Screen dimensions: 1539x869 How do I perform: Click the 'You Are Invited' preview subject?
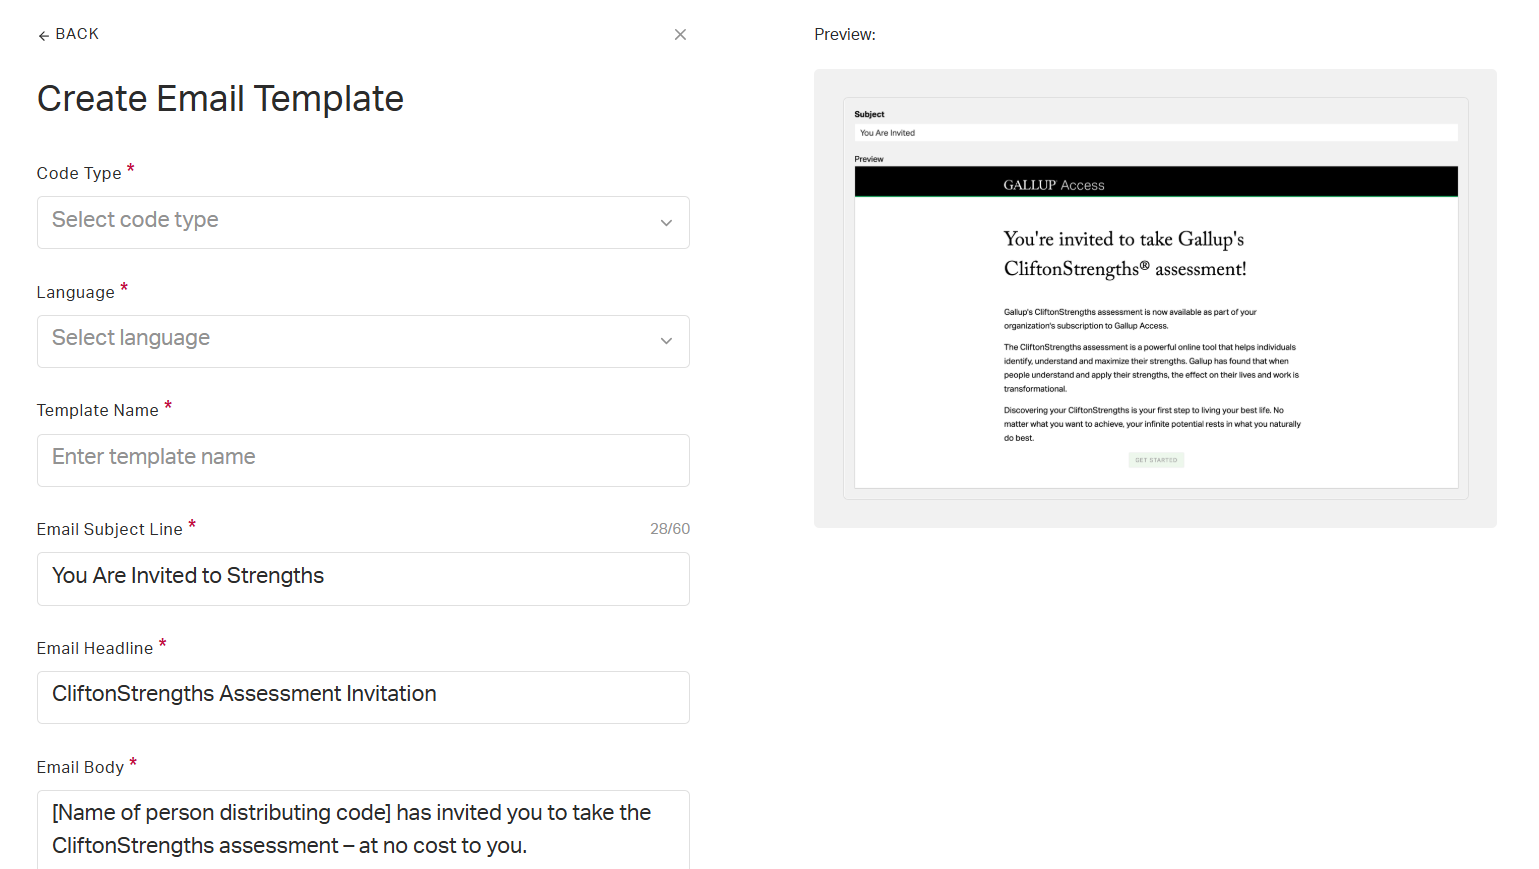click(x=888, y=133)
